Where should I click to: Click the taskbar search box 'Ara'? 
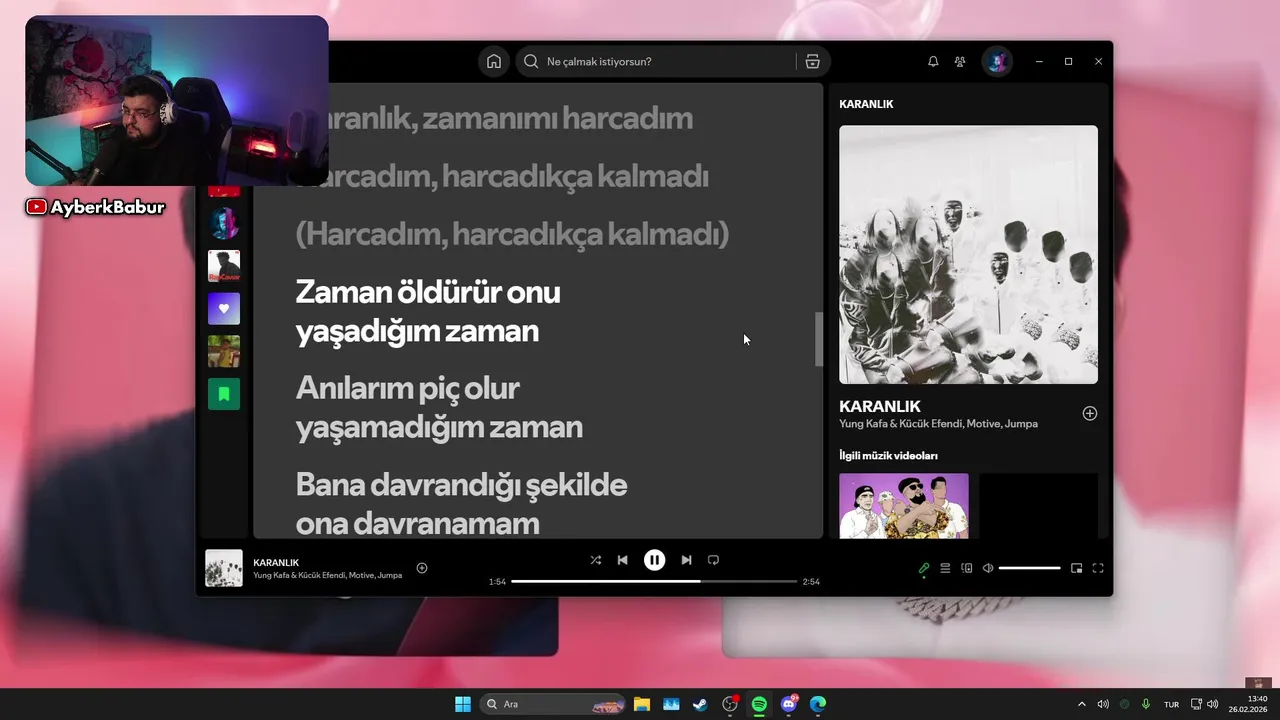[x=553, y=704]
